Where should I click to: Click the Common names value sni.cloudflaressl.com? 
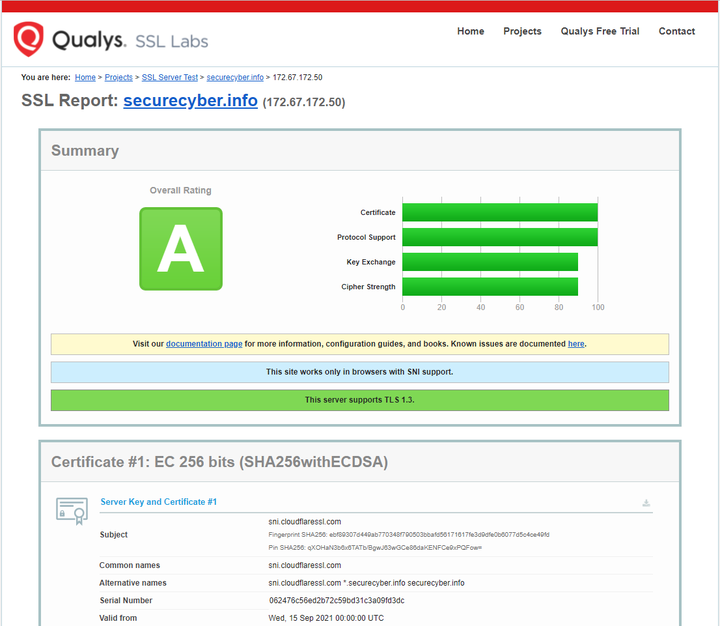pyautogui.click(x=304, y=565)
